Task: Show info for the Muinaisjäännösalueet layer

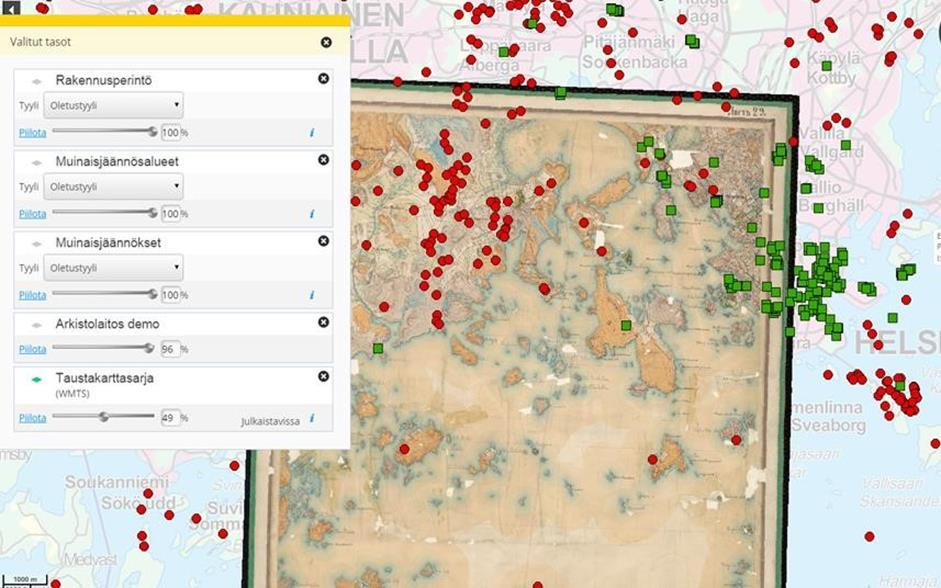Action: (312, 214)
